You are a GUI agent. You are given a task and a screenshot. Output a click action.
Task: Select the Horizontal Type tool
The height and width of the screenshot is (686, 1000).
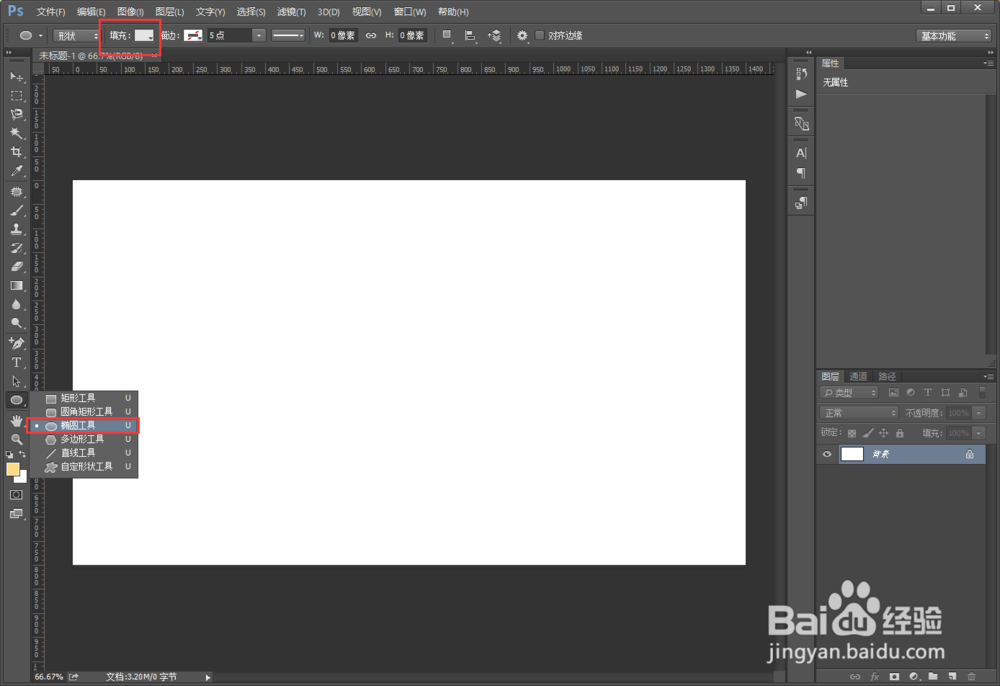[x=16, y=362]
